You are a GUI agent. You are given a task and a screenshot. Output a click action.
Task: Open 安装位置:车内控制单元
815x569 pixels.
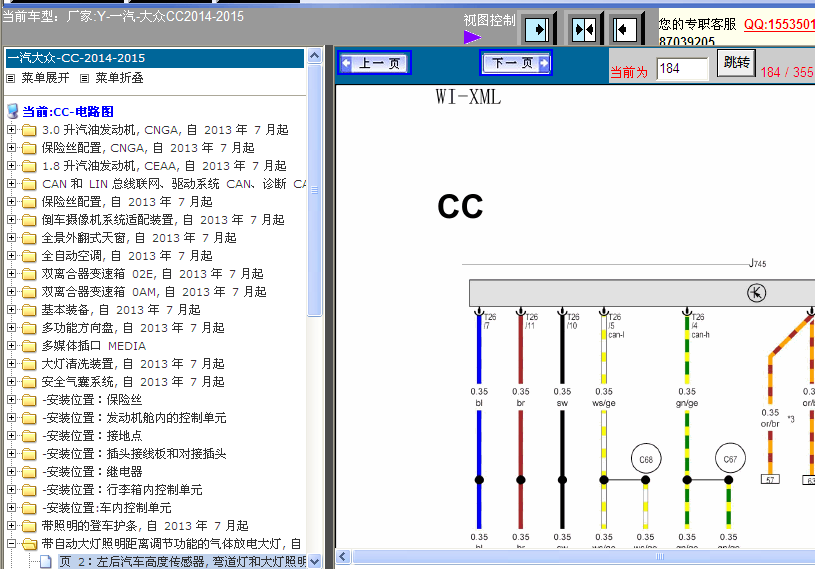107,508
